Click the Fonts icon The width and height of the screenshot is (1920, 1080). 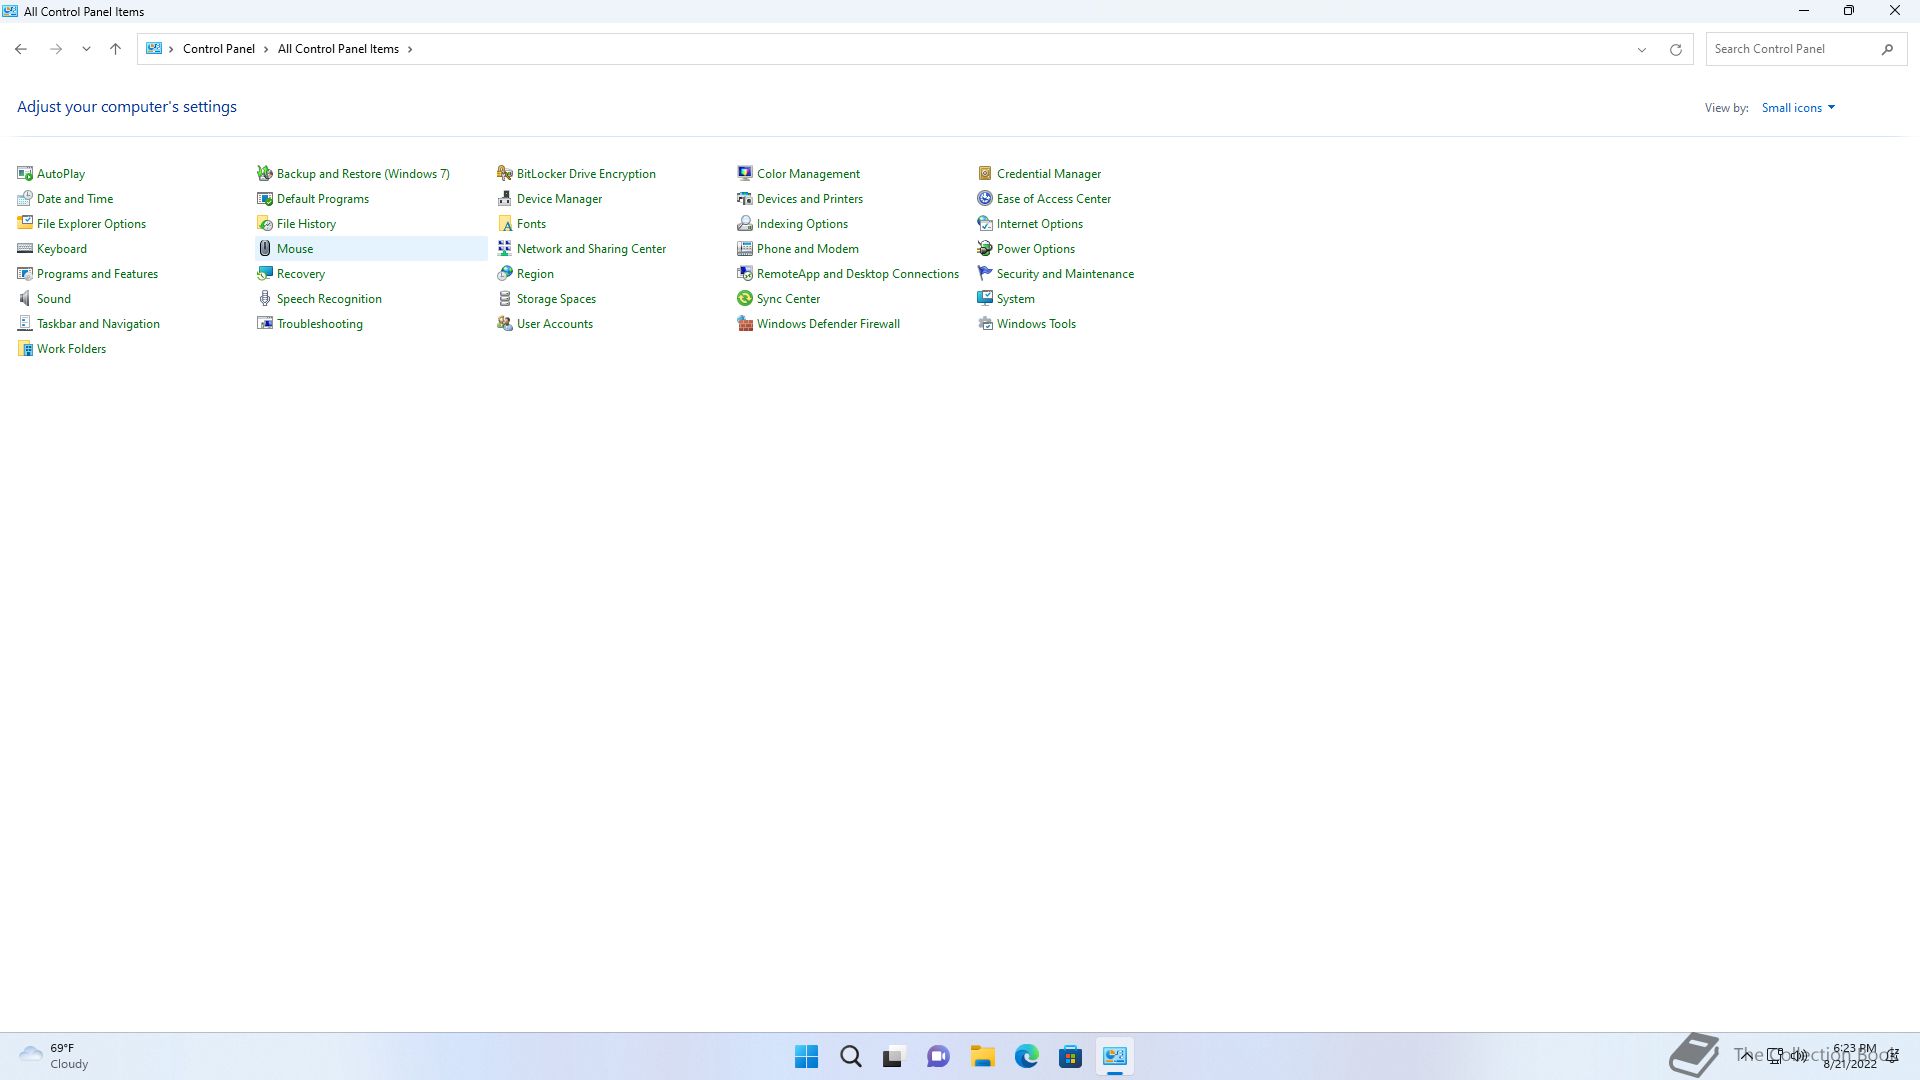point(505,224)
